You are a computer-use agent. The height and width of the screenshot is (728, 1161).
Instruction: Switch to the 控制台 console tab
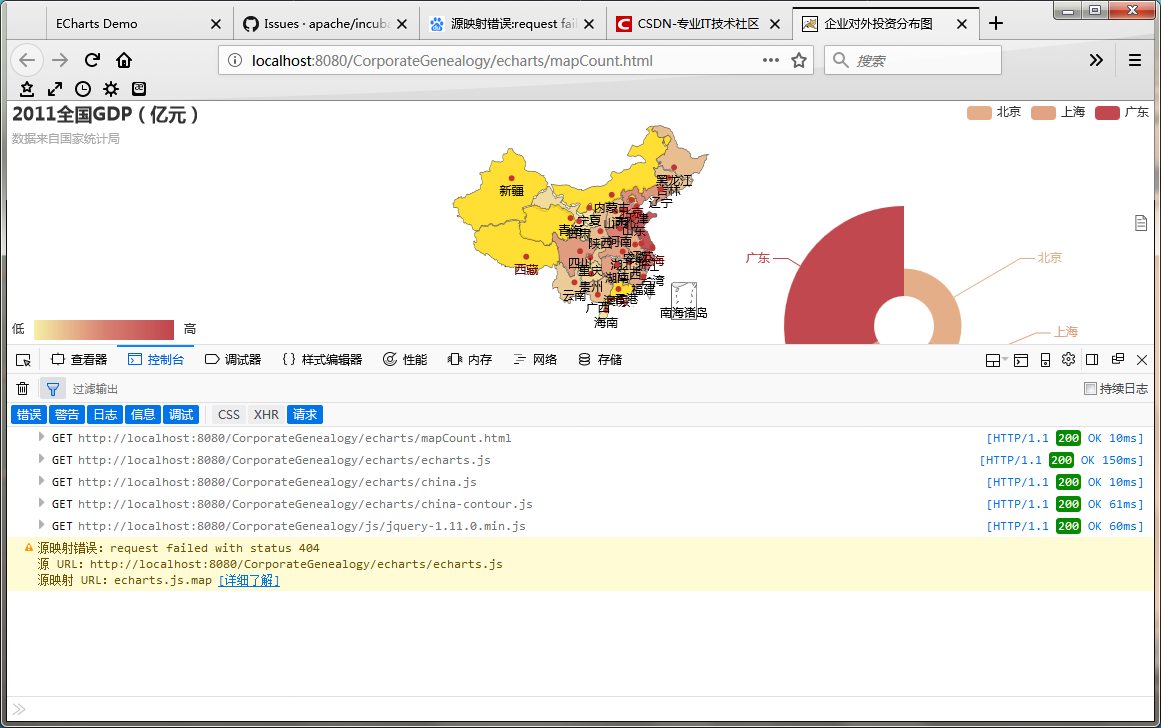155,360
